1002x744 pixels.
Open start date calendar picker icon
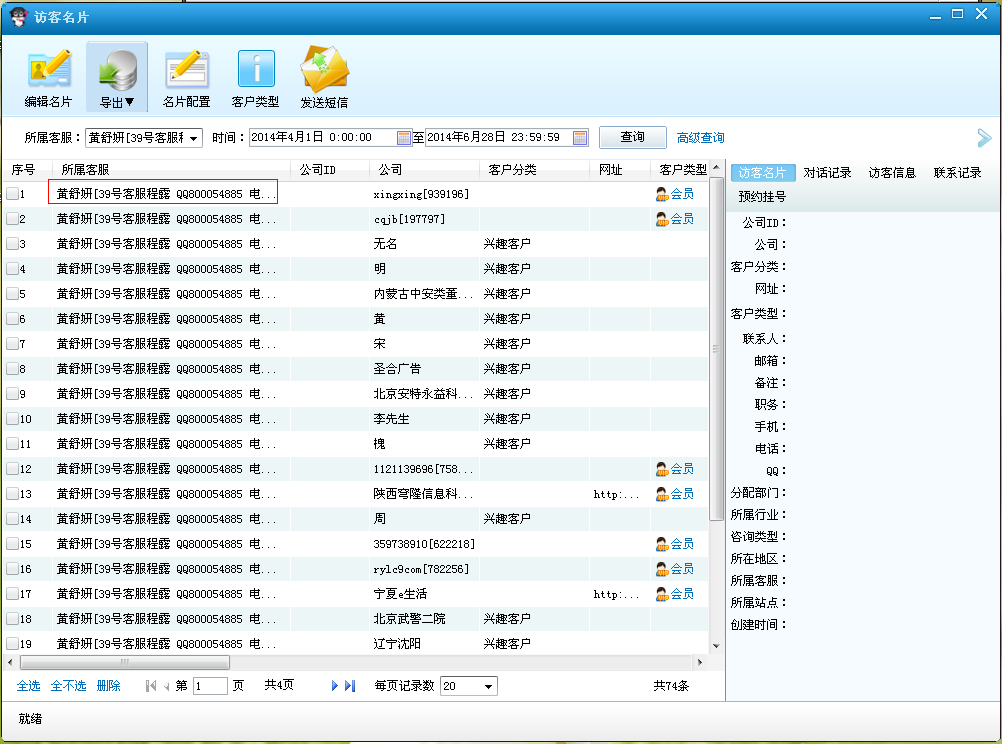[404, 137]
